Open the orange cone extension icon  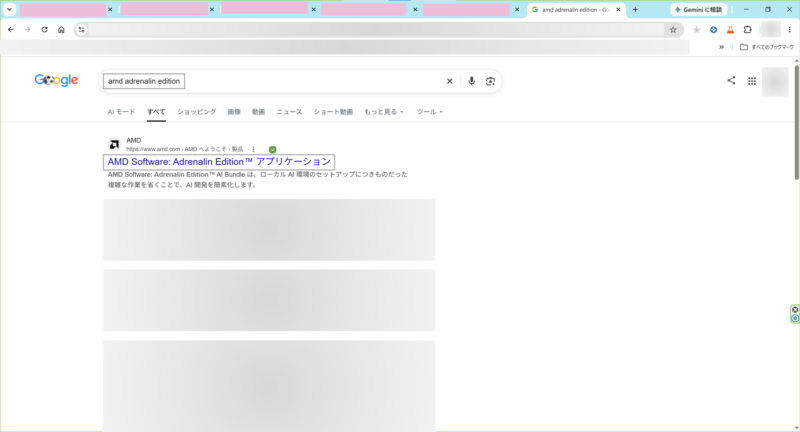(x=730, y=30)
